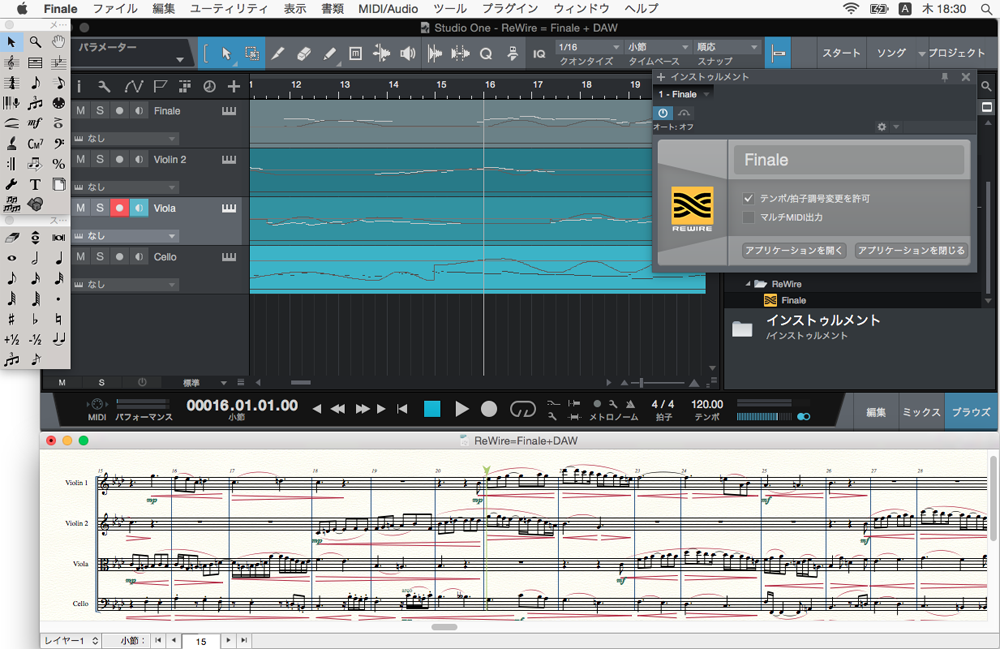The width and height of the screenshot is (1000, 649).
Task: Open the パラメーター dropdown
Action: coord(133,53)
